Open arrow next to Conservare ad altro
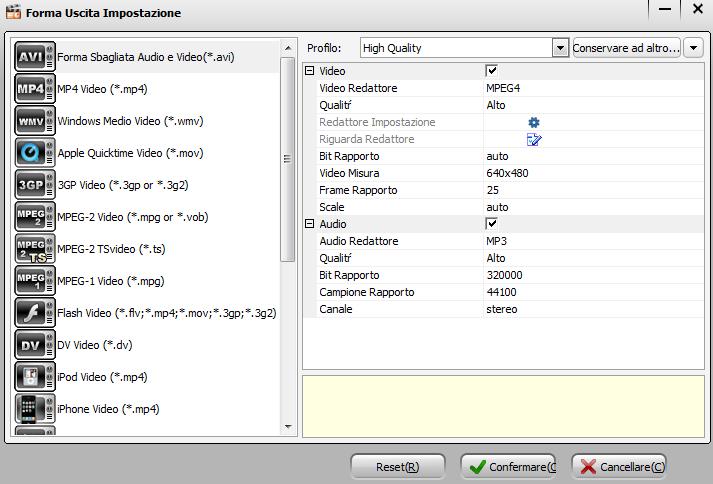Image resolution: width=713 pixels, height=484 pixels. pos(693,48)
